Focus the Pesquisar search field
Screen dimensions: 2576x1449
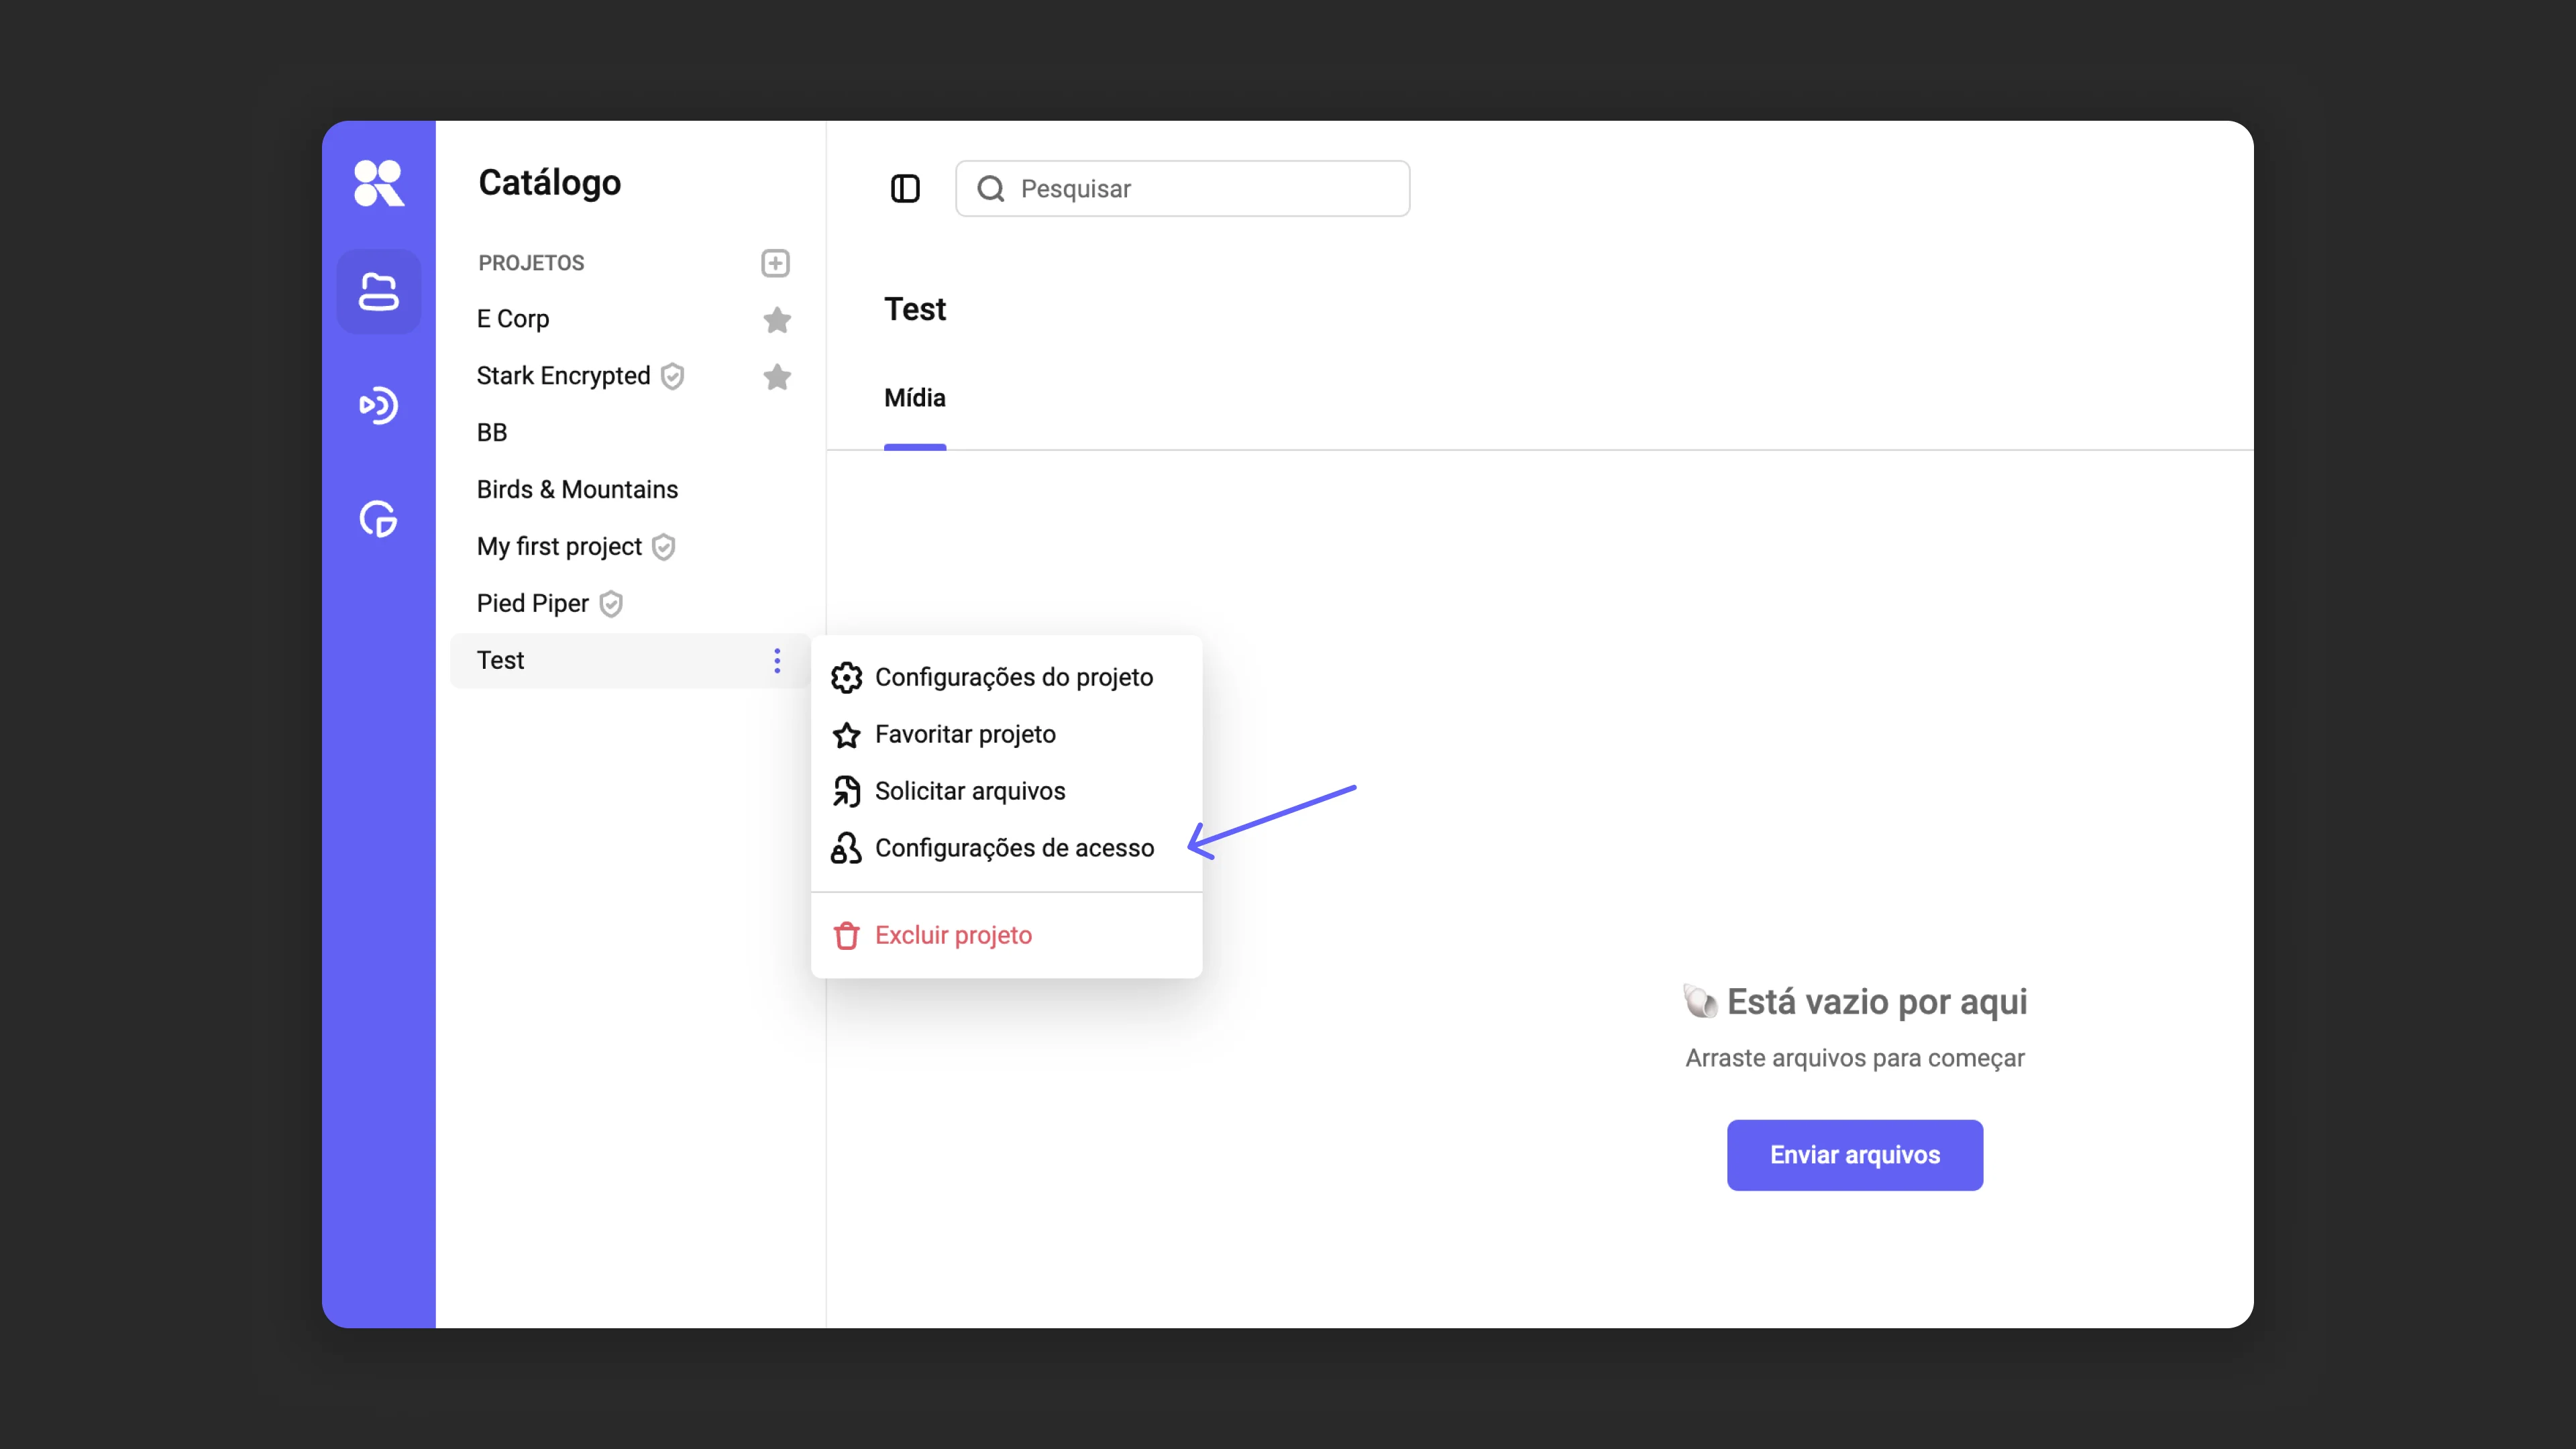1183,188
